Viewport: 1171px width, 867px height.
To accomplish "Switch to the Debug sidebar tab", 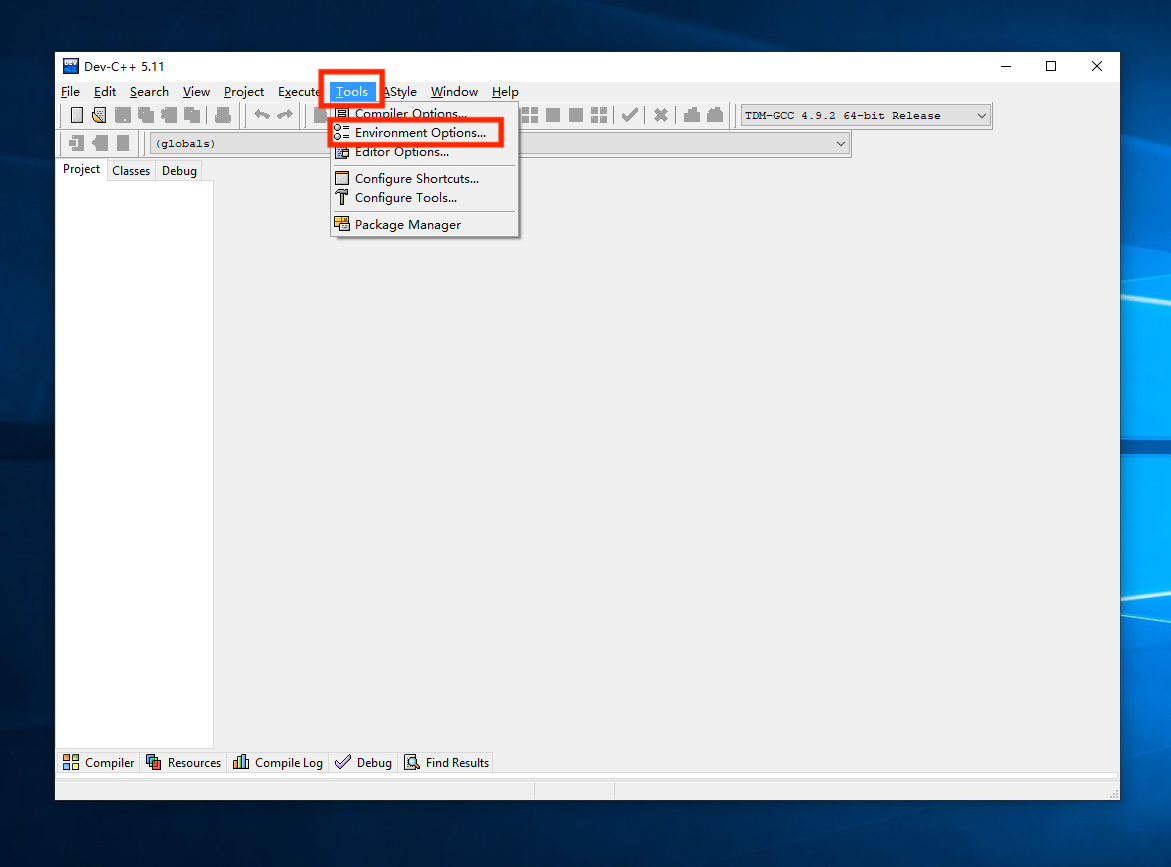I will pyautogui.click(x=179, y=171).
